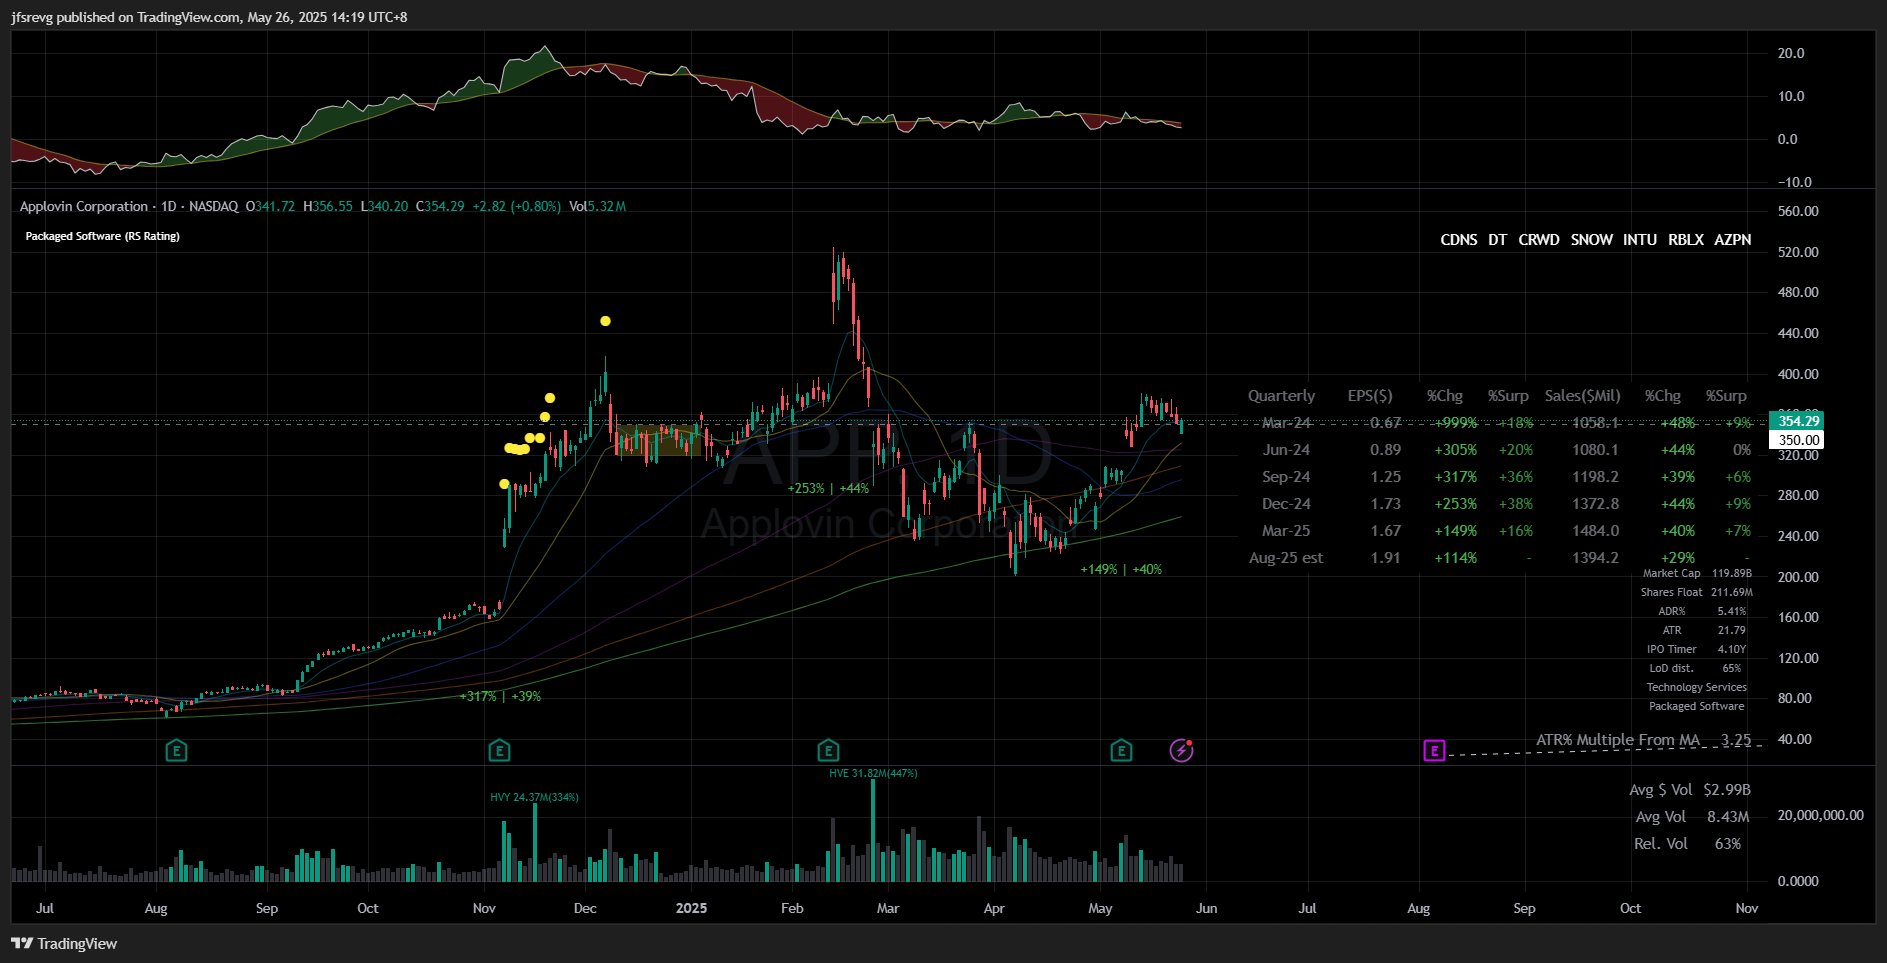
Task: Click the IPO Timer 4.10Y value
Action: pyautogui.click(x=1732, y=650)
